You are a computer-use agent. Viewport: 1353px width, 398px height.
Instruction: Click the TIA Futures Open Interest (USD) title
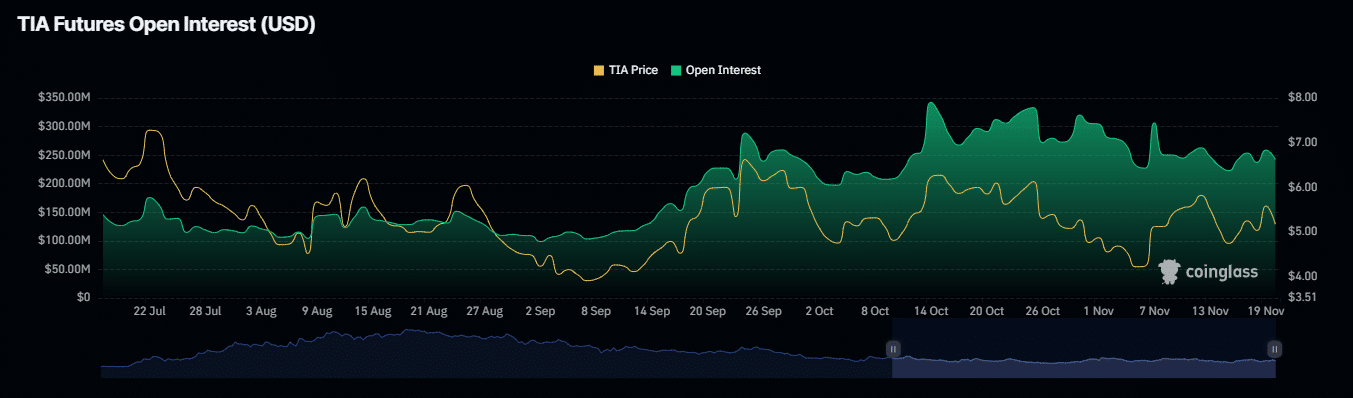[x=167, y=26]
